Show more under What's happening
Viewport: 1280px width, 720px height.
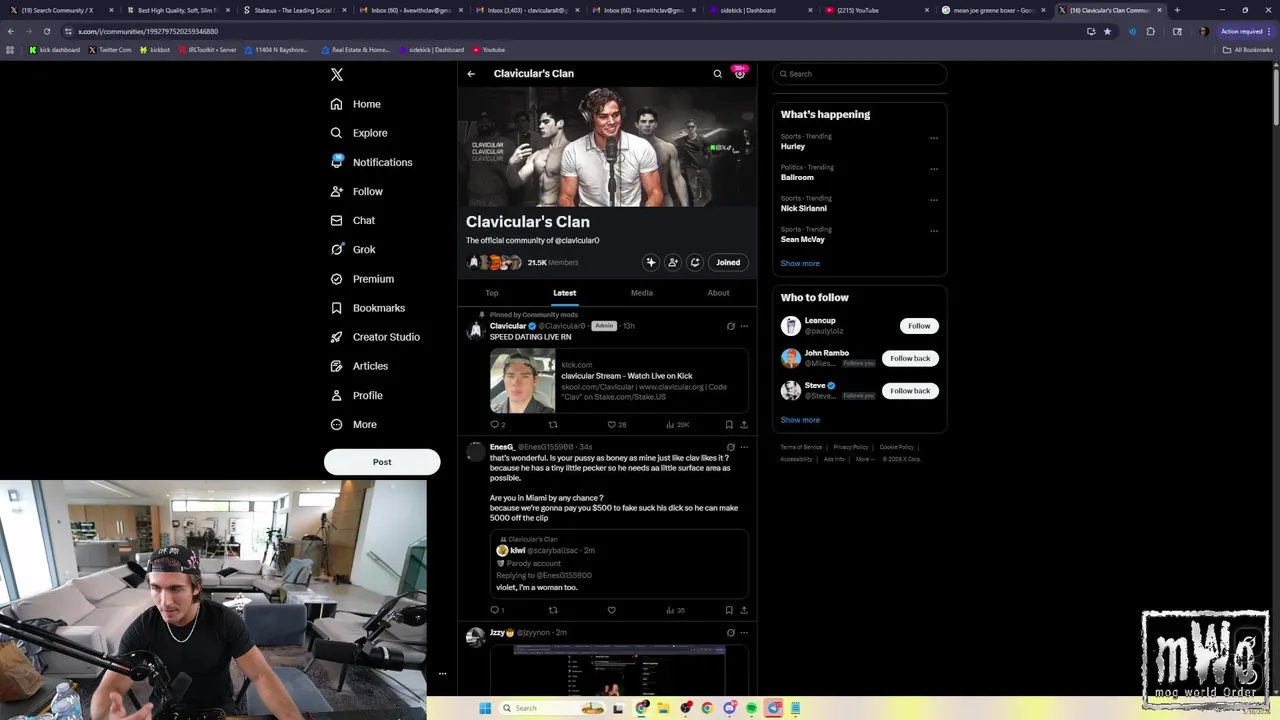[800, 263]
